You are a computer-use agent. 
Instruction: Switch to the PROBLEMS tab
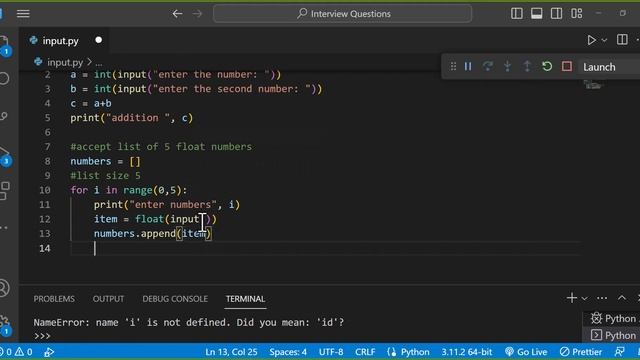(x=54, y=299)
